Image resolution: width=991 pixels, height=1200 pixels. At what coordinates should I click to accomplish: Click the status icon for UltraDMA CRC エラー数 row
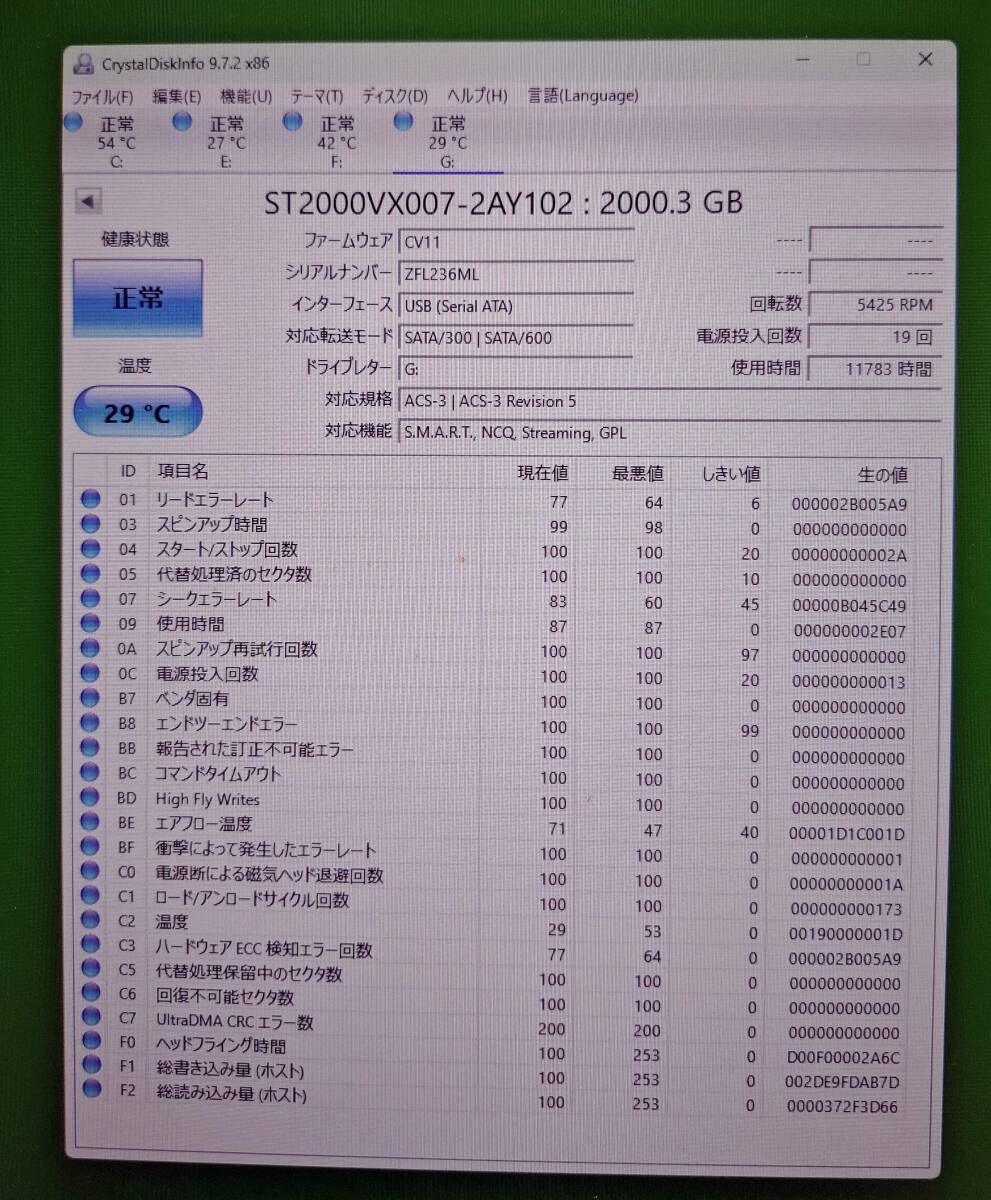click(x=91, y=1017)
